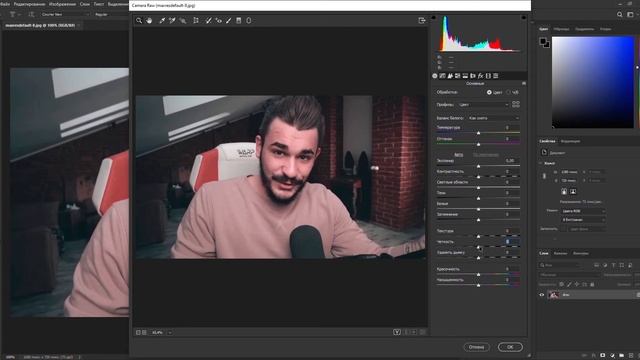Click the OK button in Camera Raw

pyautogui.click(x=510, y=347)
